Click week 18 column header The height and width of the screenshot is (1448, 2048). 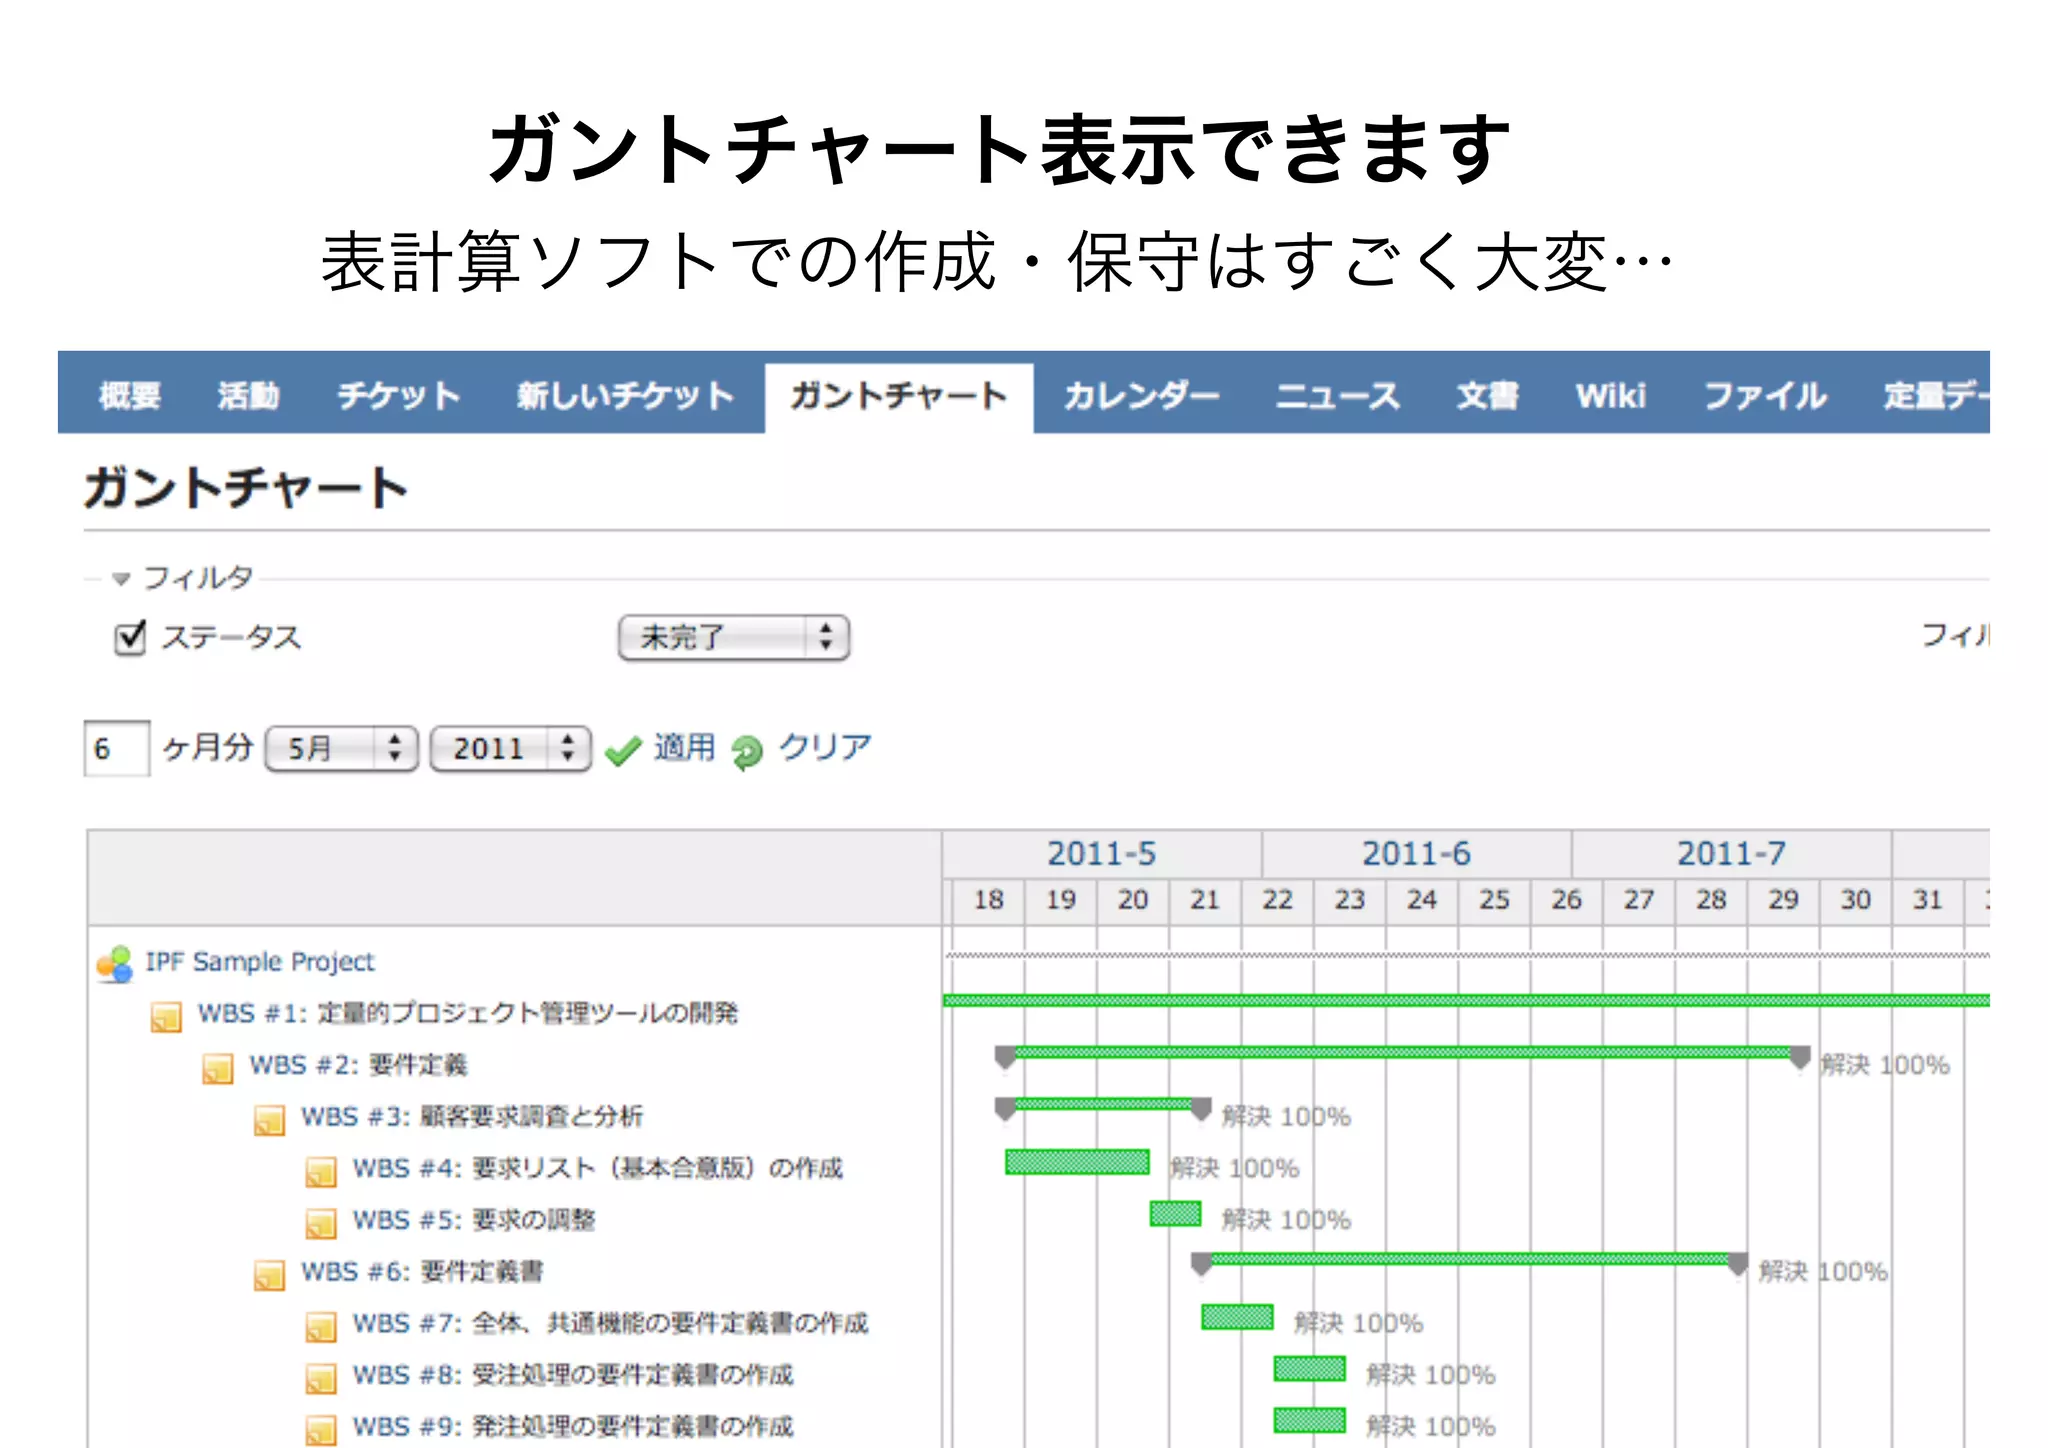click(x=988, y=900)
